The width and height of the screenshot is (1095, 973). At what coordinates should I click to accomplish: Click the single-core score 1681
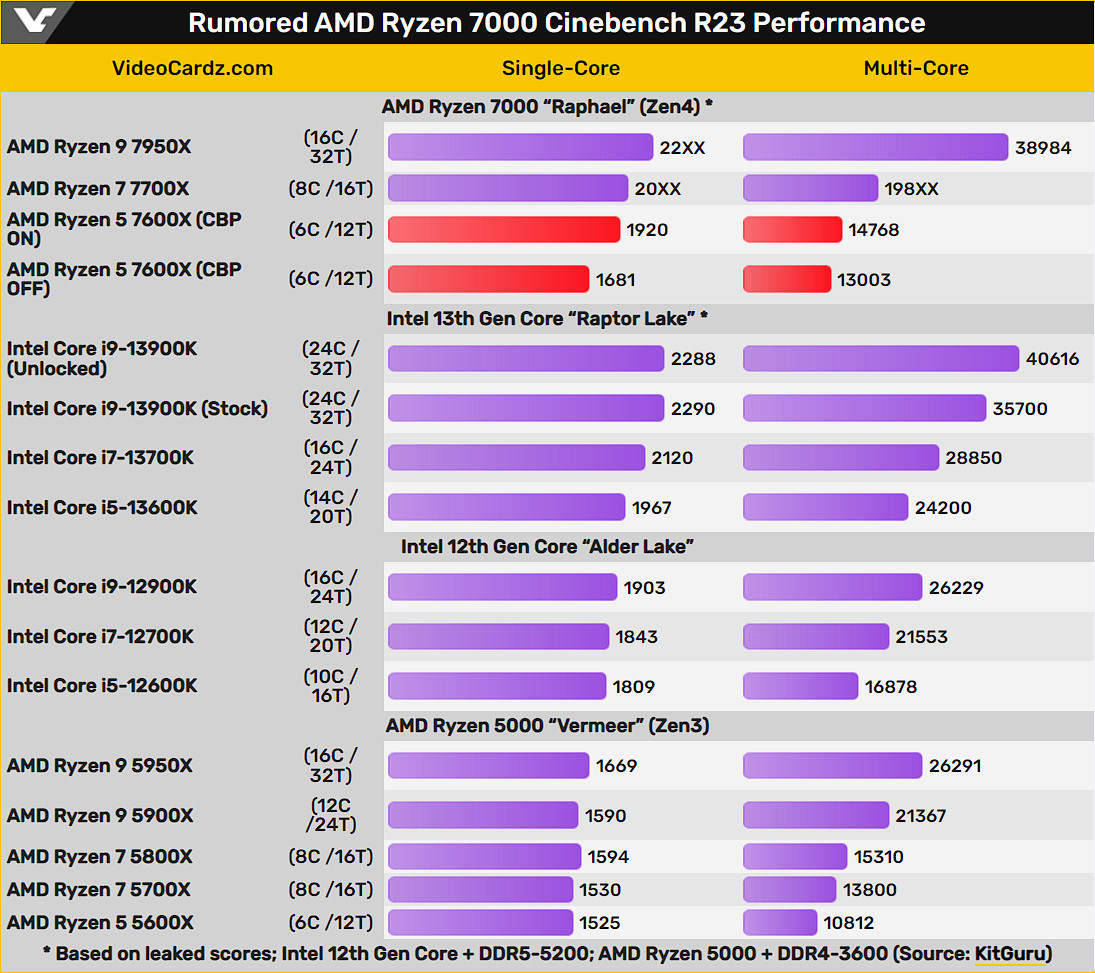[x=616, y=279]
